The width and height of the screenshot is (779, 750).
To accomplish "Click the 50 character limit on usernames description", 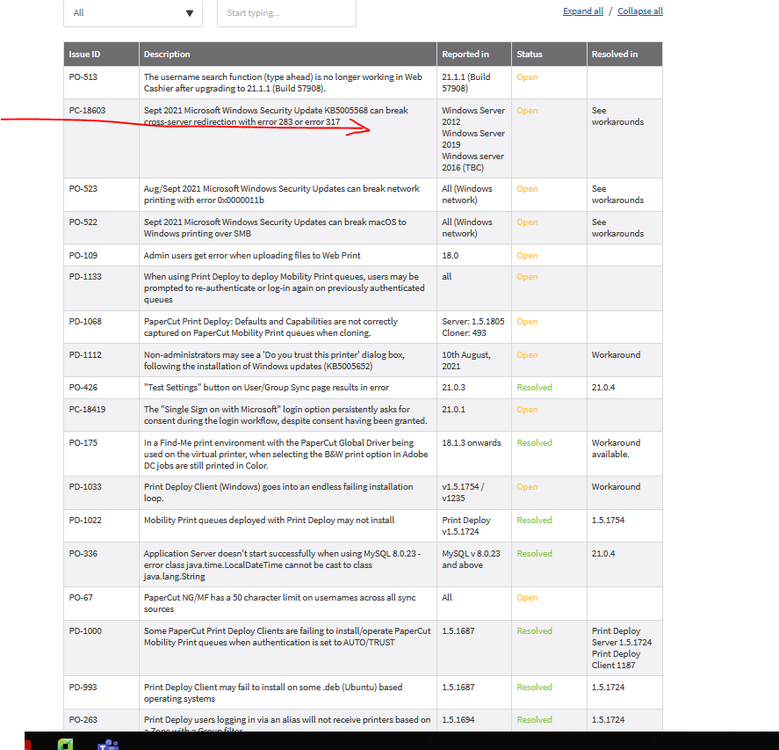I will pos(280,603).
